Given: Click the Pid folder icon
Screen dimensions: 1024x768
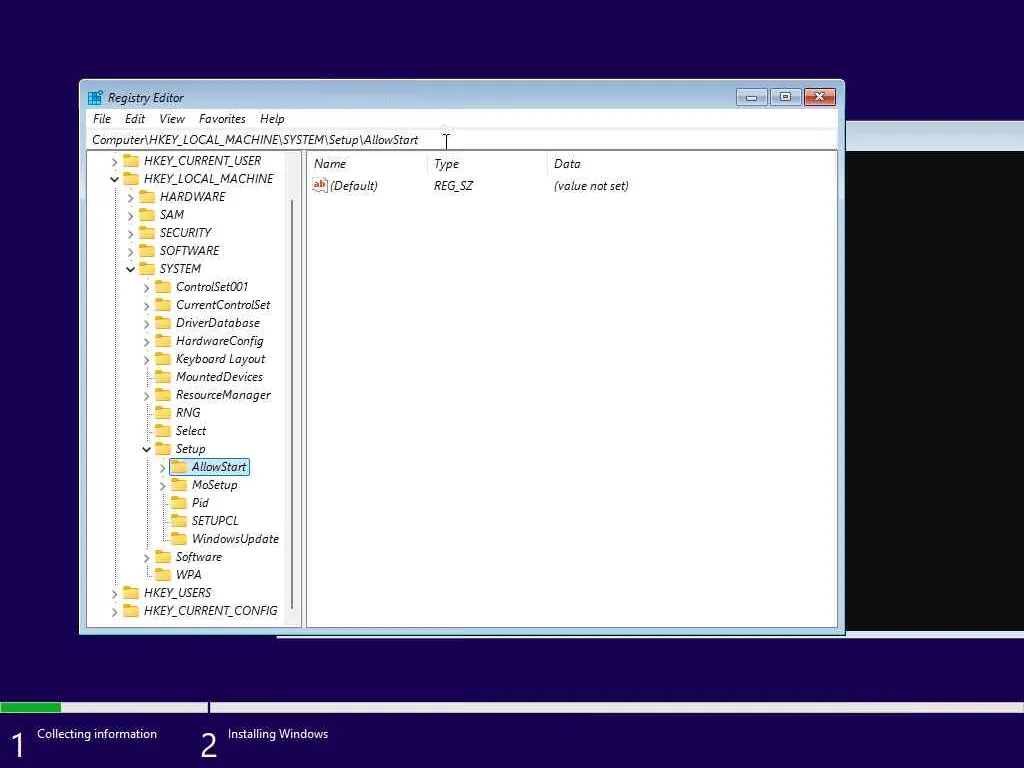Looking at the screenshot, I should click(x=179, y=503).
